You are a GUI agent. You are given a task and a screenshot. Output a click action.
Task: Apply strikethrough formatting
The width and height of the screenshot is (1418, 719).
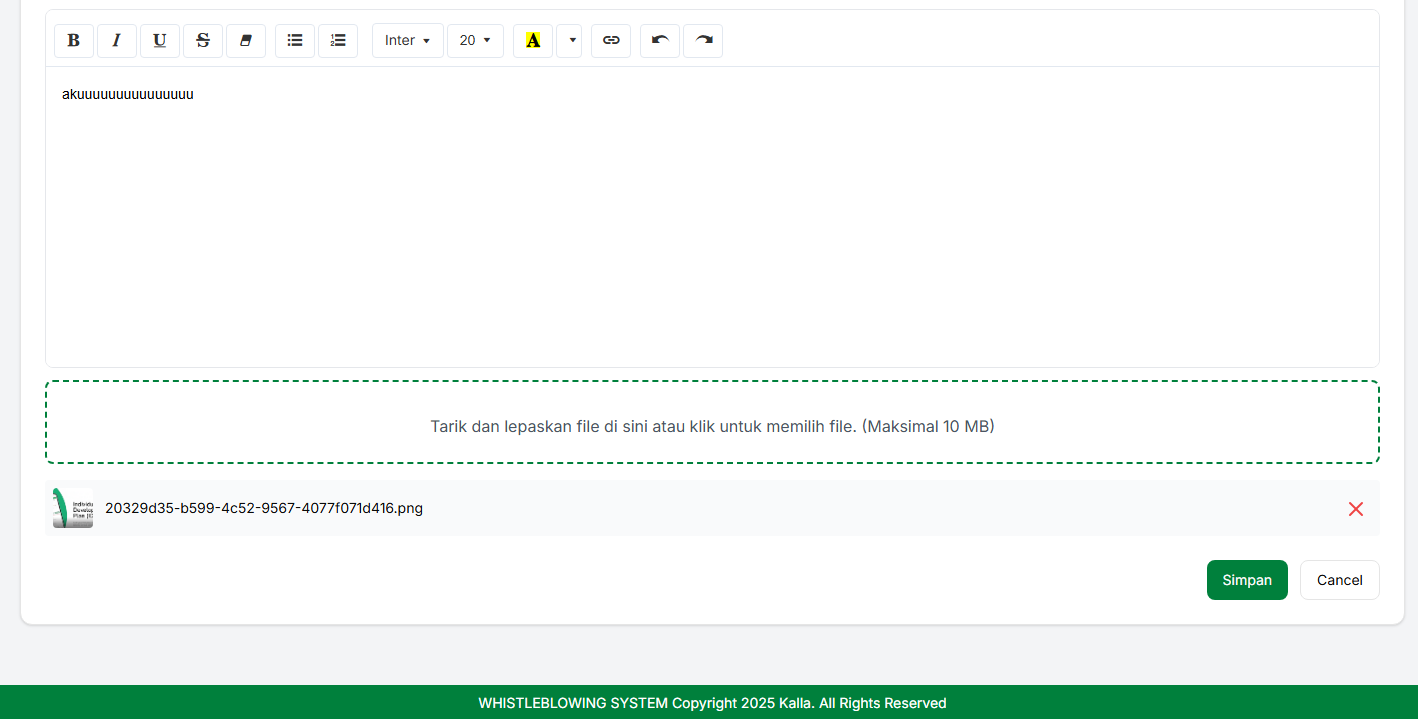point(203,41)
